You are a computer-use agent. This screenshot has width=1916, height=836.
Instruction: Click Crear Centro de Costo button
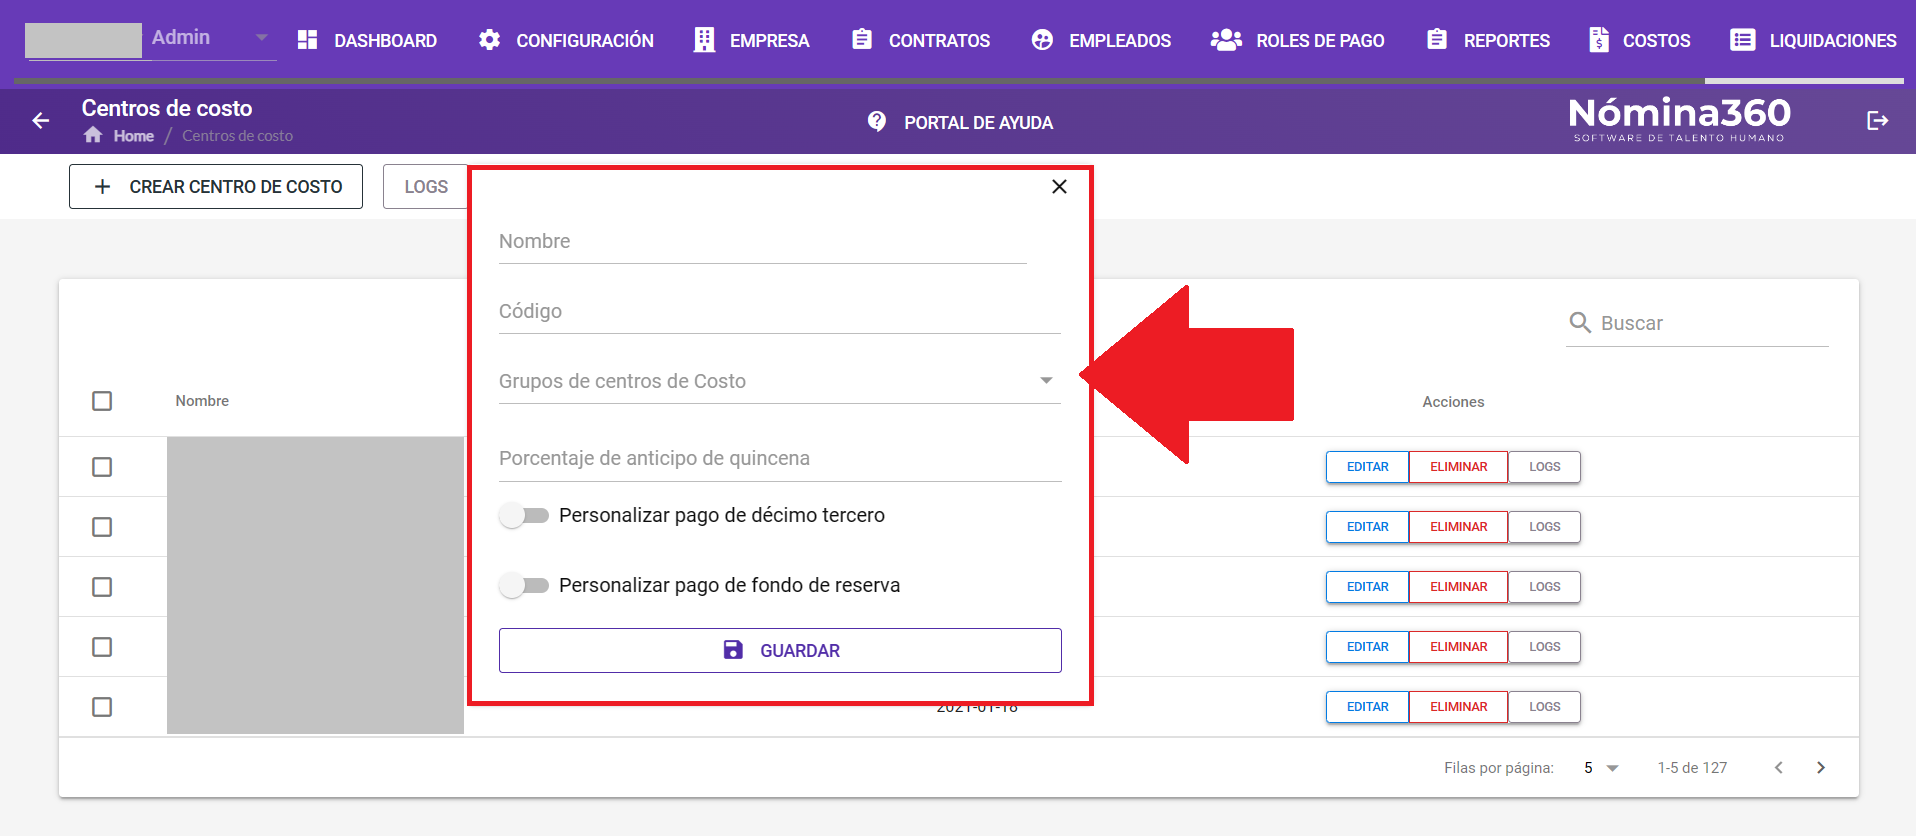point(216,187)
